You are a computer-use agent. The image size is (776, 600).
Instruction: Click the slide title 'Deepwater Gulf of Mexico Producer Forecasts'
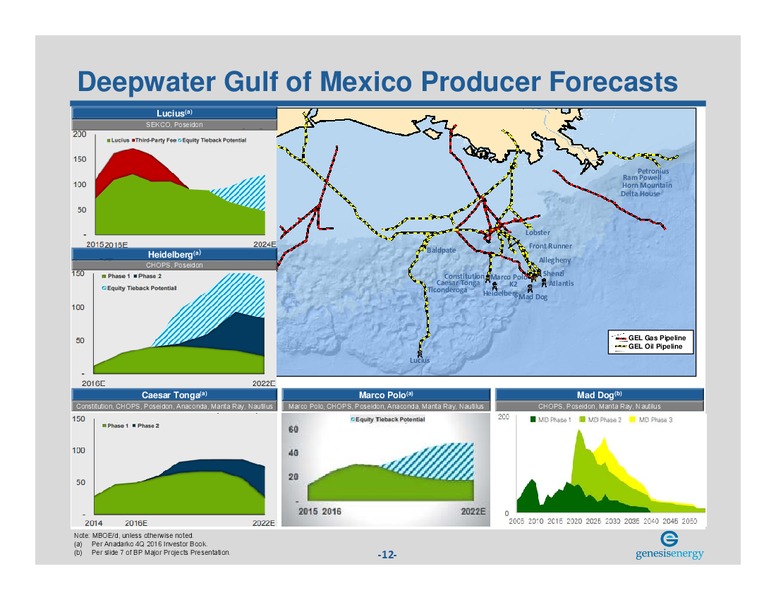(378, 81)
